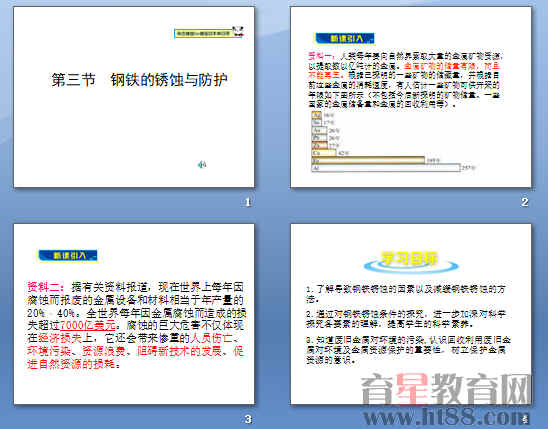Click the short Cu bar in the chart

[324, 153]
